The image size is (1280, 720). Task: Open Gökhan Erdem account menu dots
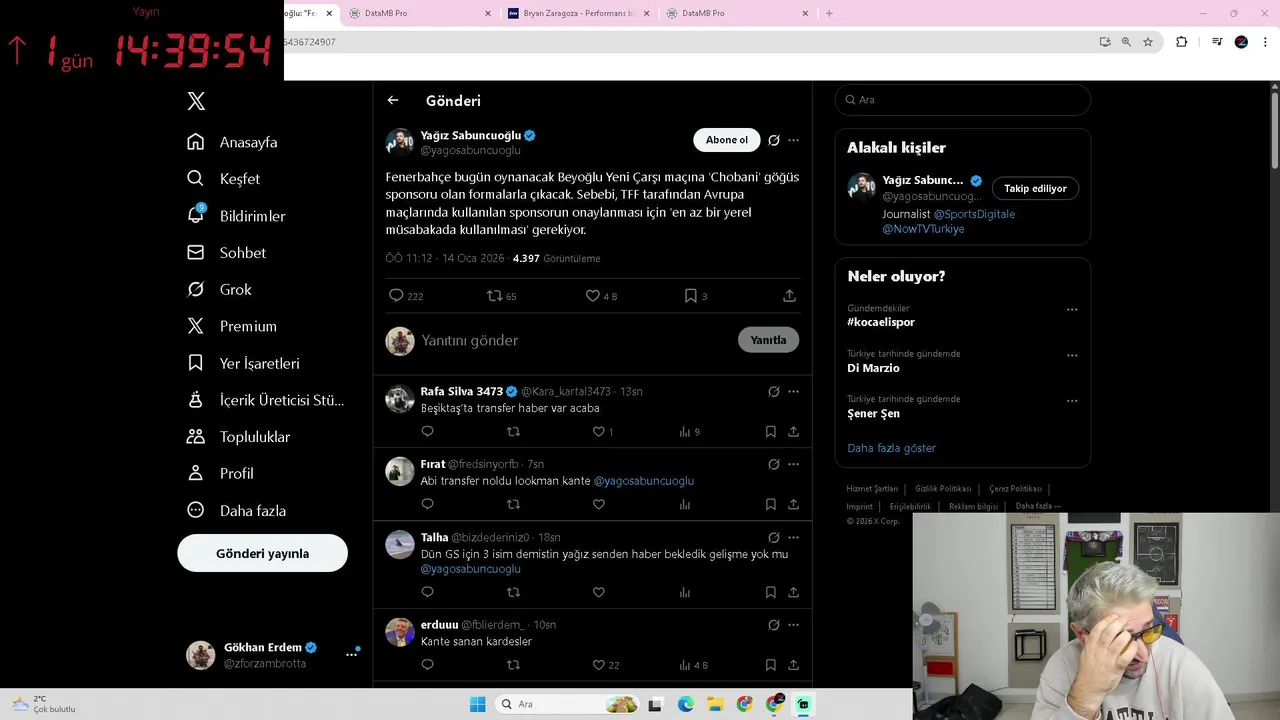click(351, 654)
